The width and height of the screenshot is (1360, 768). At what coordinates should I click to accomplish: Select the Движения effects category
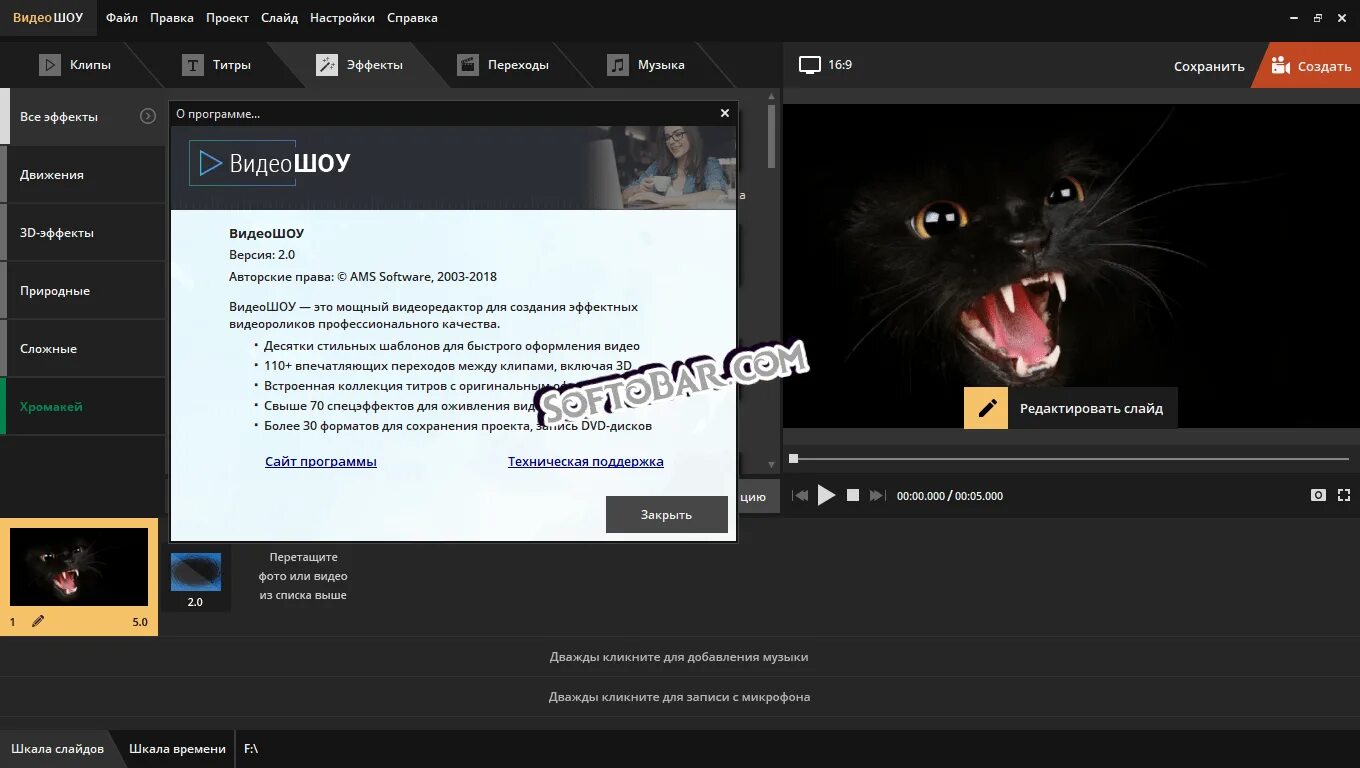(x=83, y=175)
